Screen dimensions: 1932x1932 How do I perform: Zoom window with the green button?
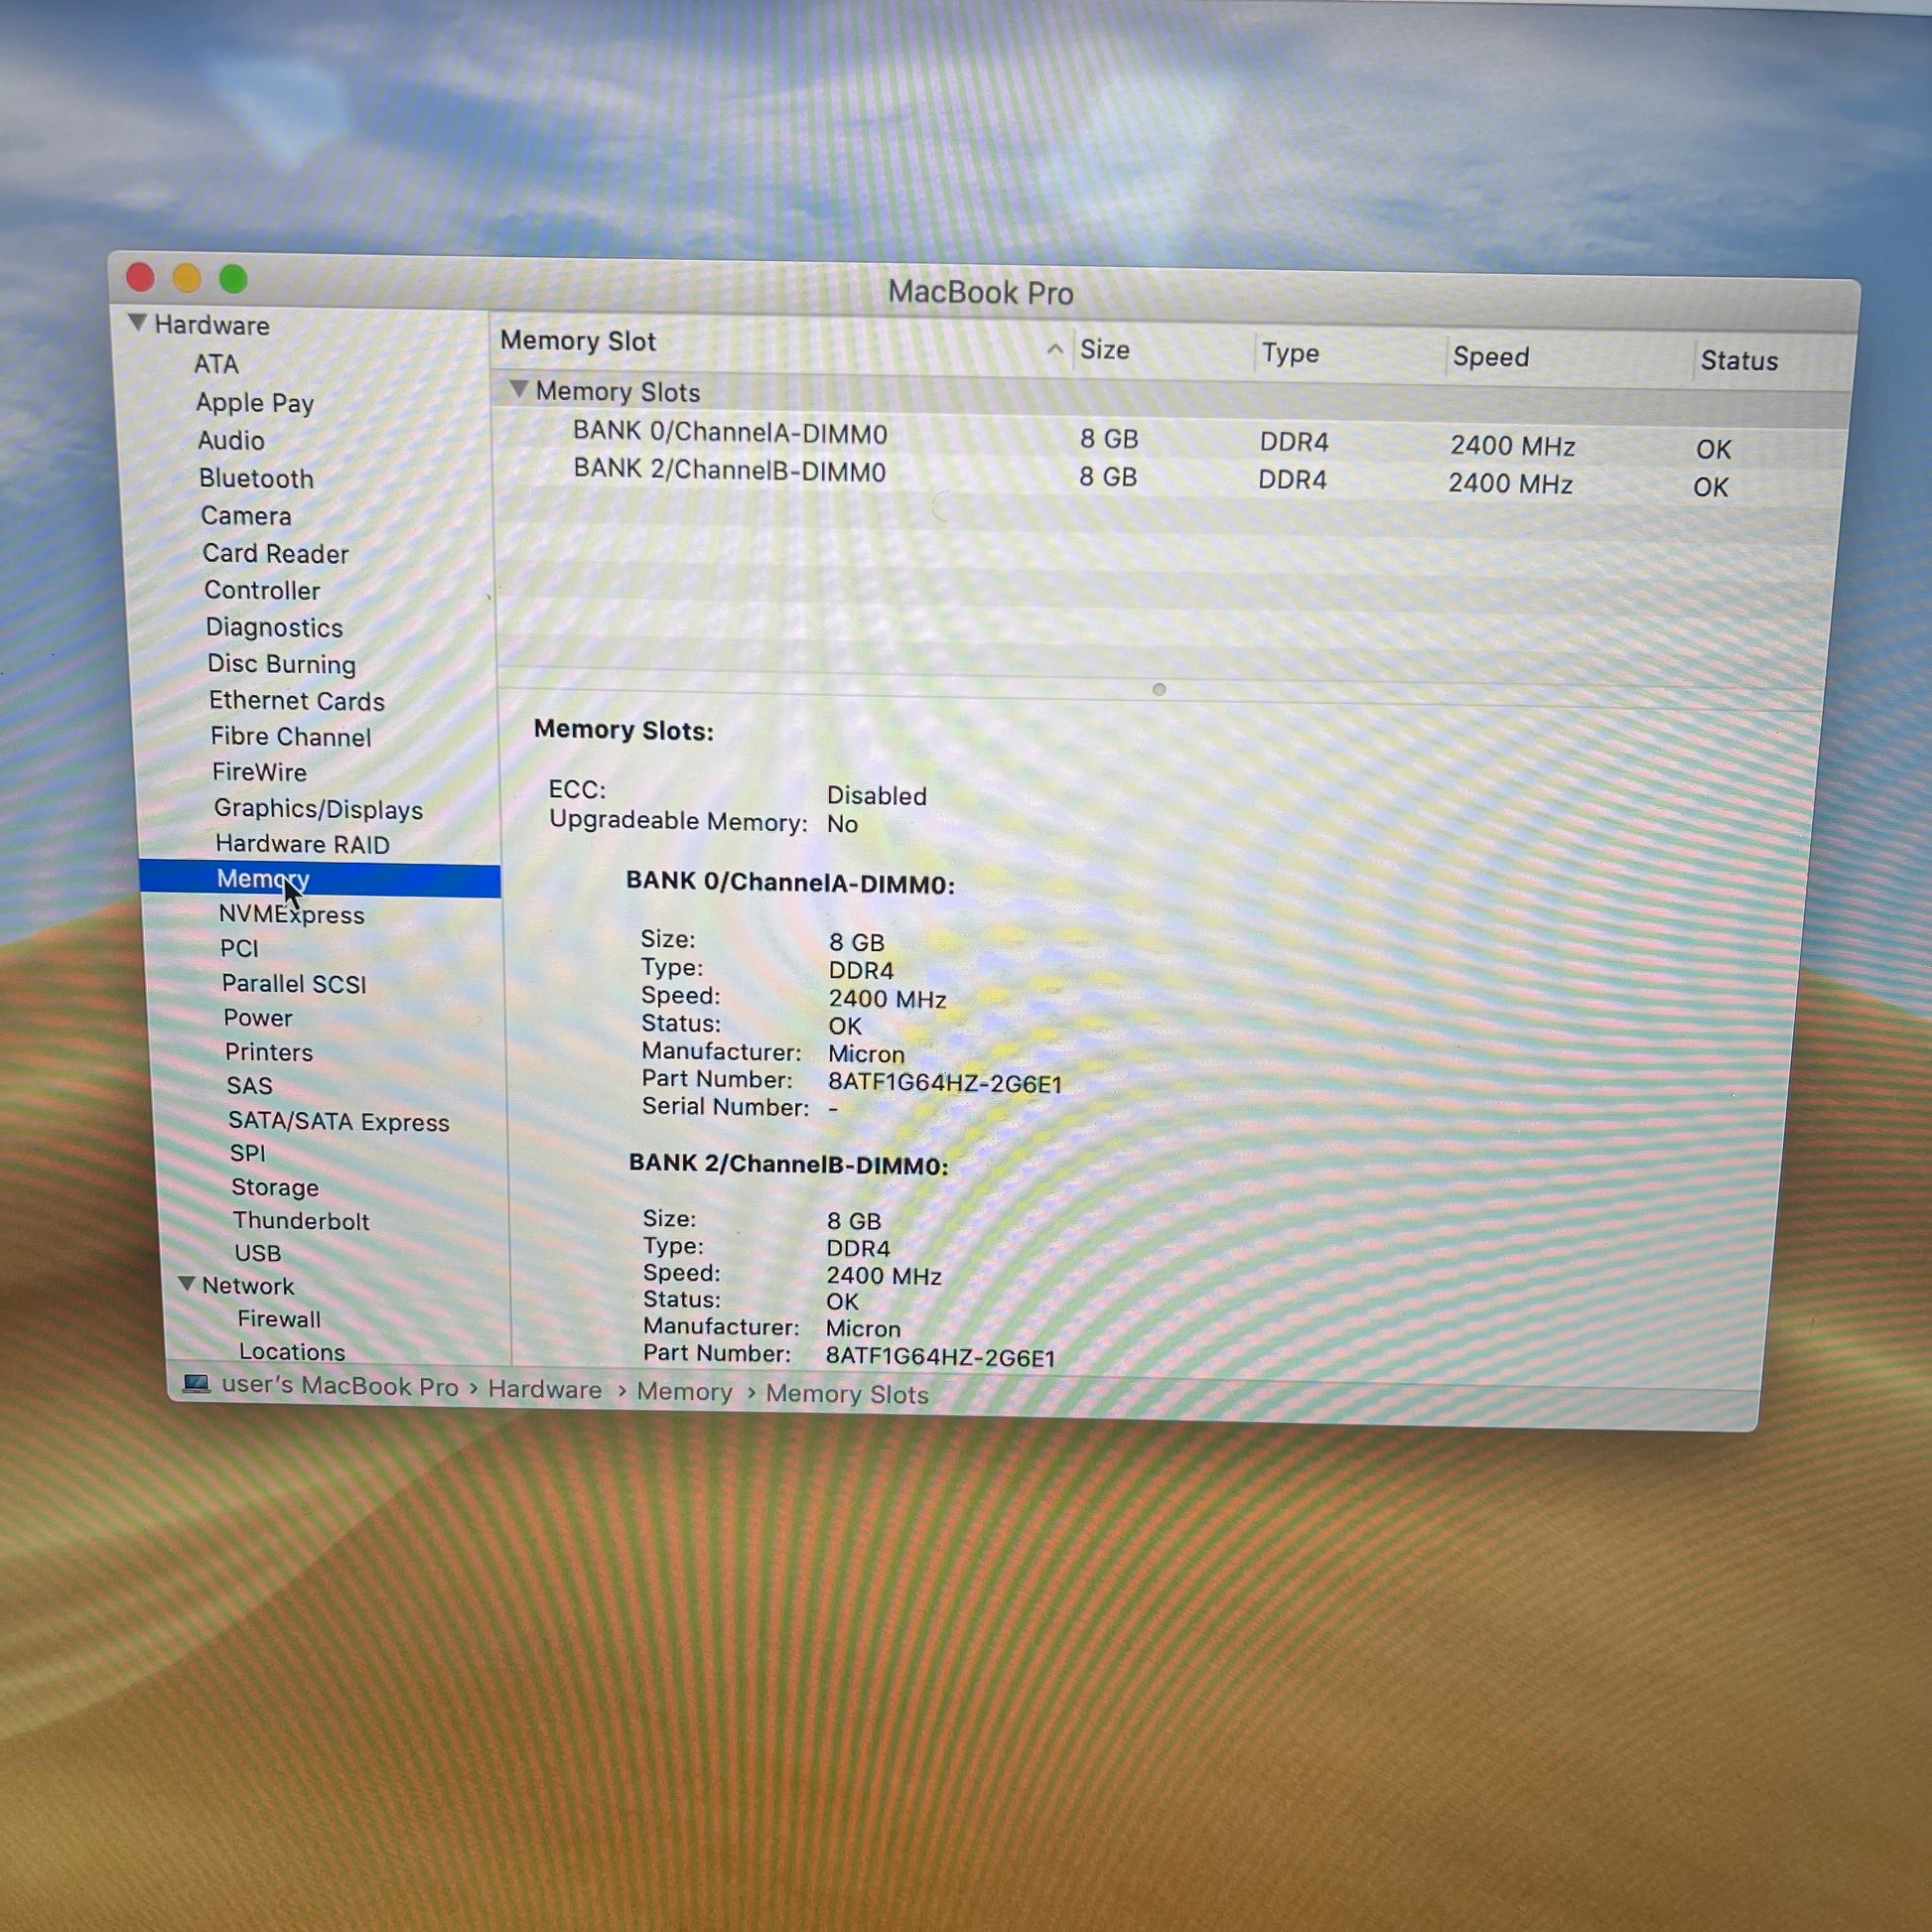(233, 279)
